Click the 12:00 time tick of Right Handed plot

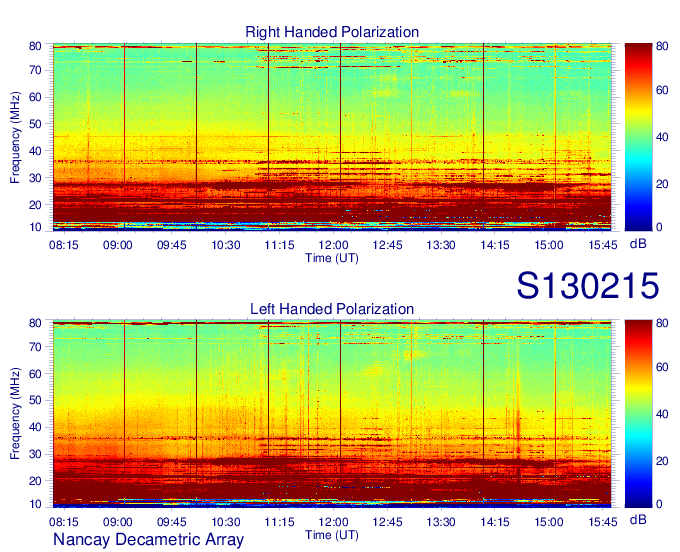coord(333,245)
